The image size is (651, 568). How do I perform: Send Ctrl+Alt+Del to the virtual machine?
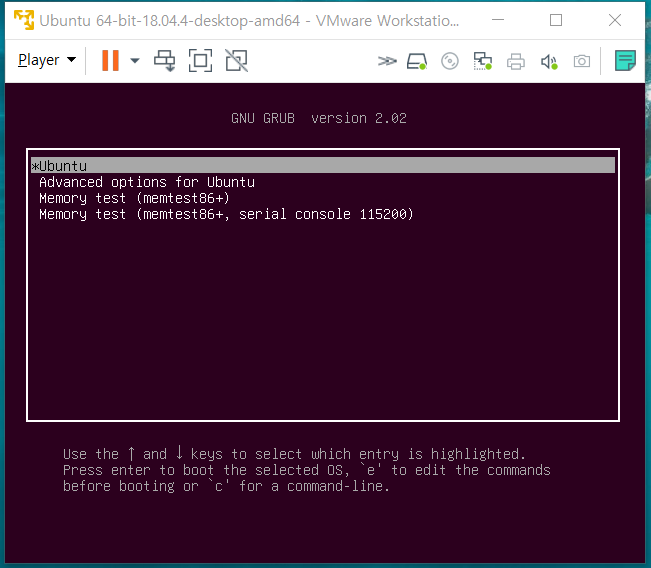[x=164, y=61]
